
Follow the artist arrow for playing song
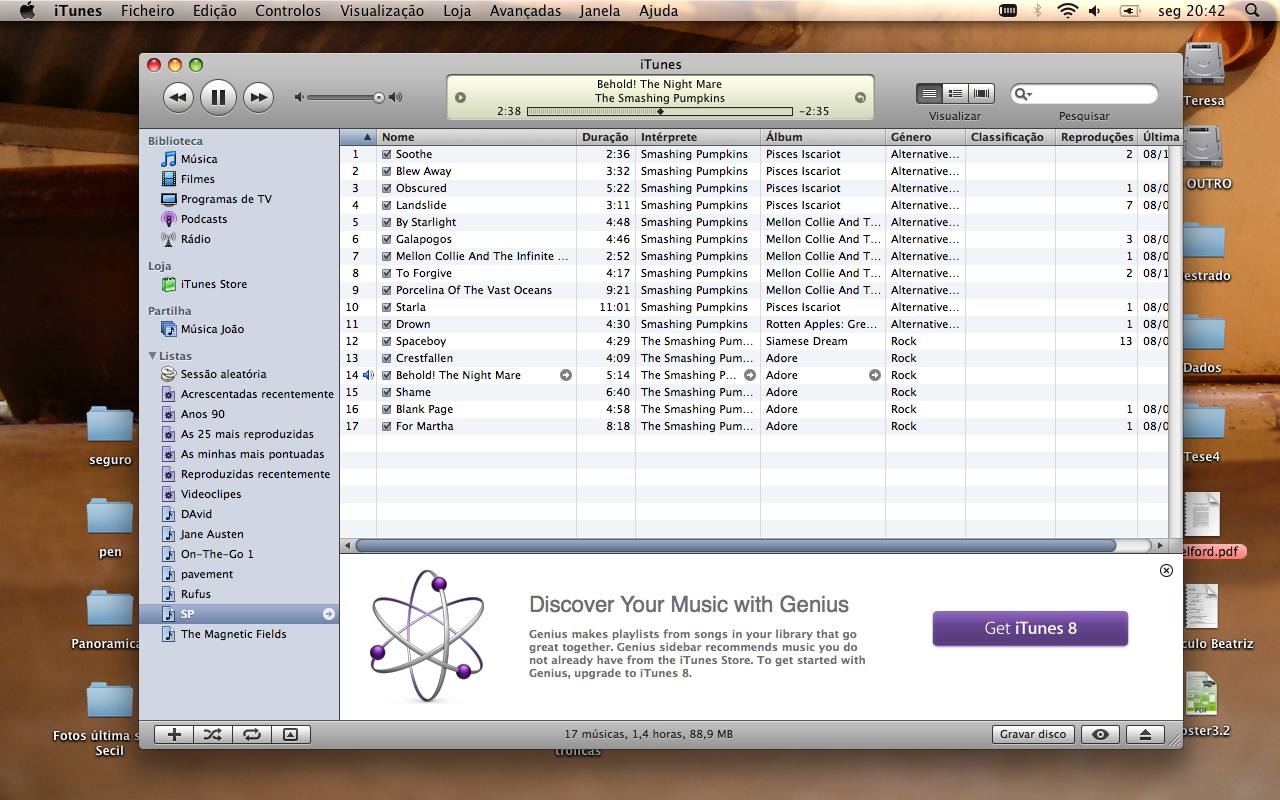click(x=750, y=375)
